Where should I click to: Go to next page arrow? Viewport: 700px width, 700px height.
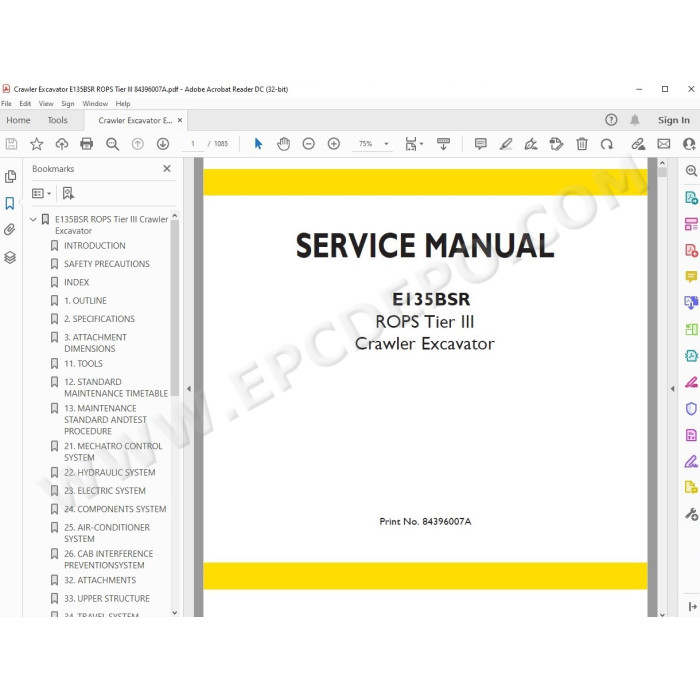163,144
